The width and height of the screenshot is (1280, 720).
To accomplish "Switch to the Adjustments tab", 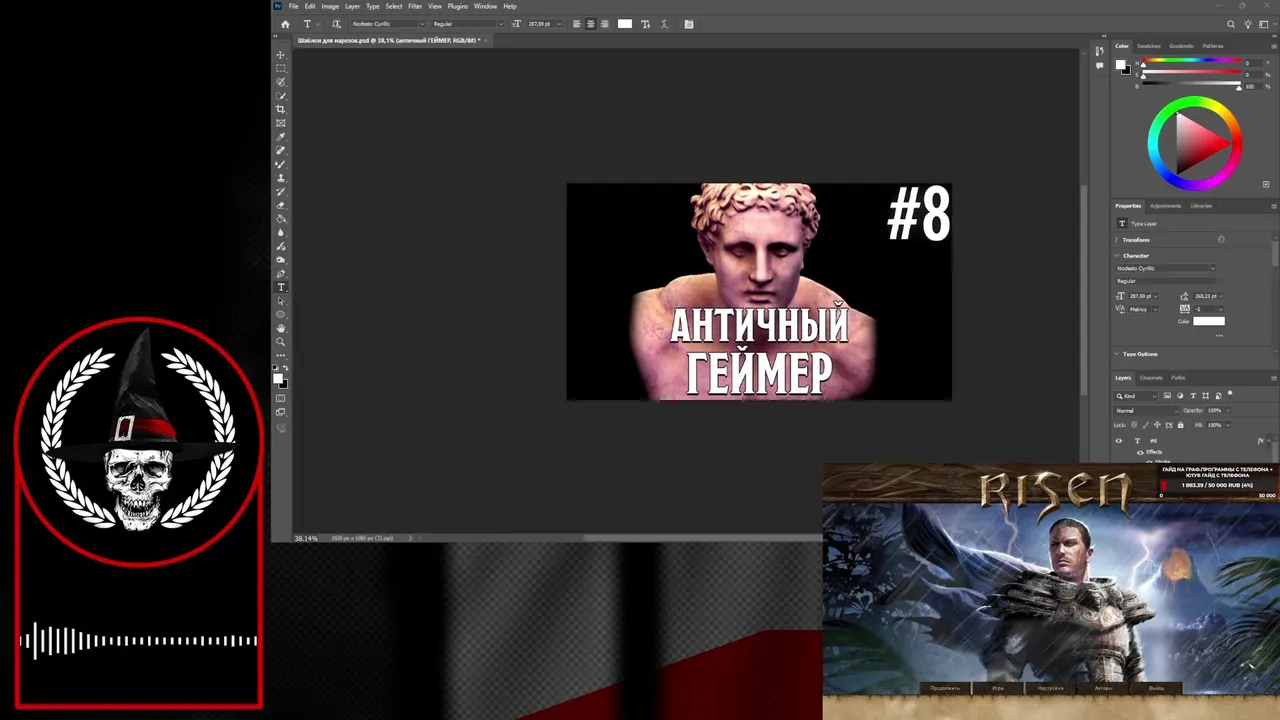I will click(1165, 206).
